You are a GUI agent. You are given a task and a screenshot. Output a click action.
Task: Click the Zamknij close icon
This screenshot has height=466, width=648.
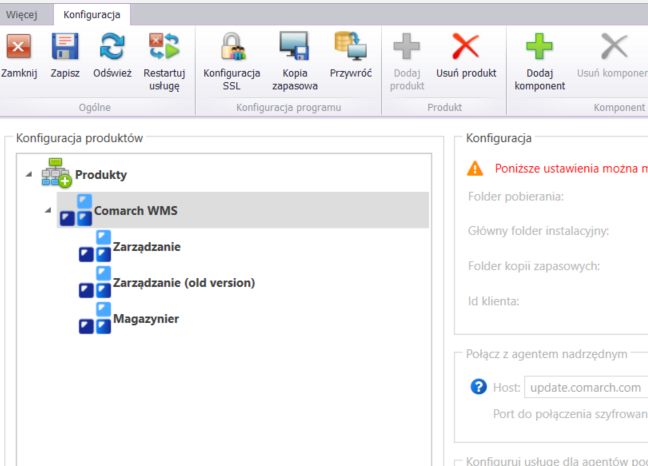click(19, 46)
